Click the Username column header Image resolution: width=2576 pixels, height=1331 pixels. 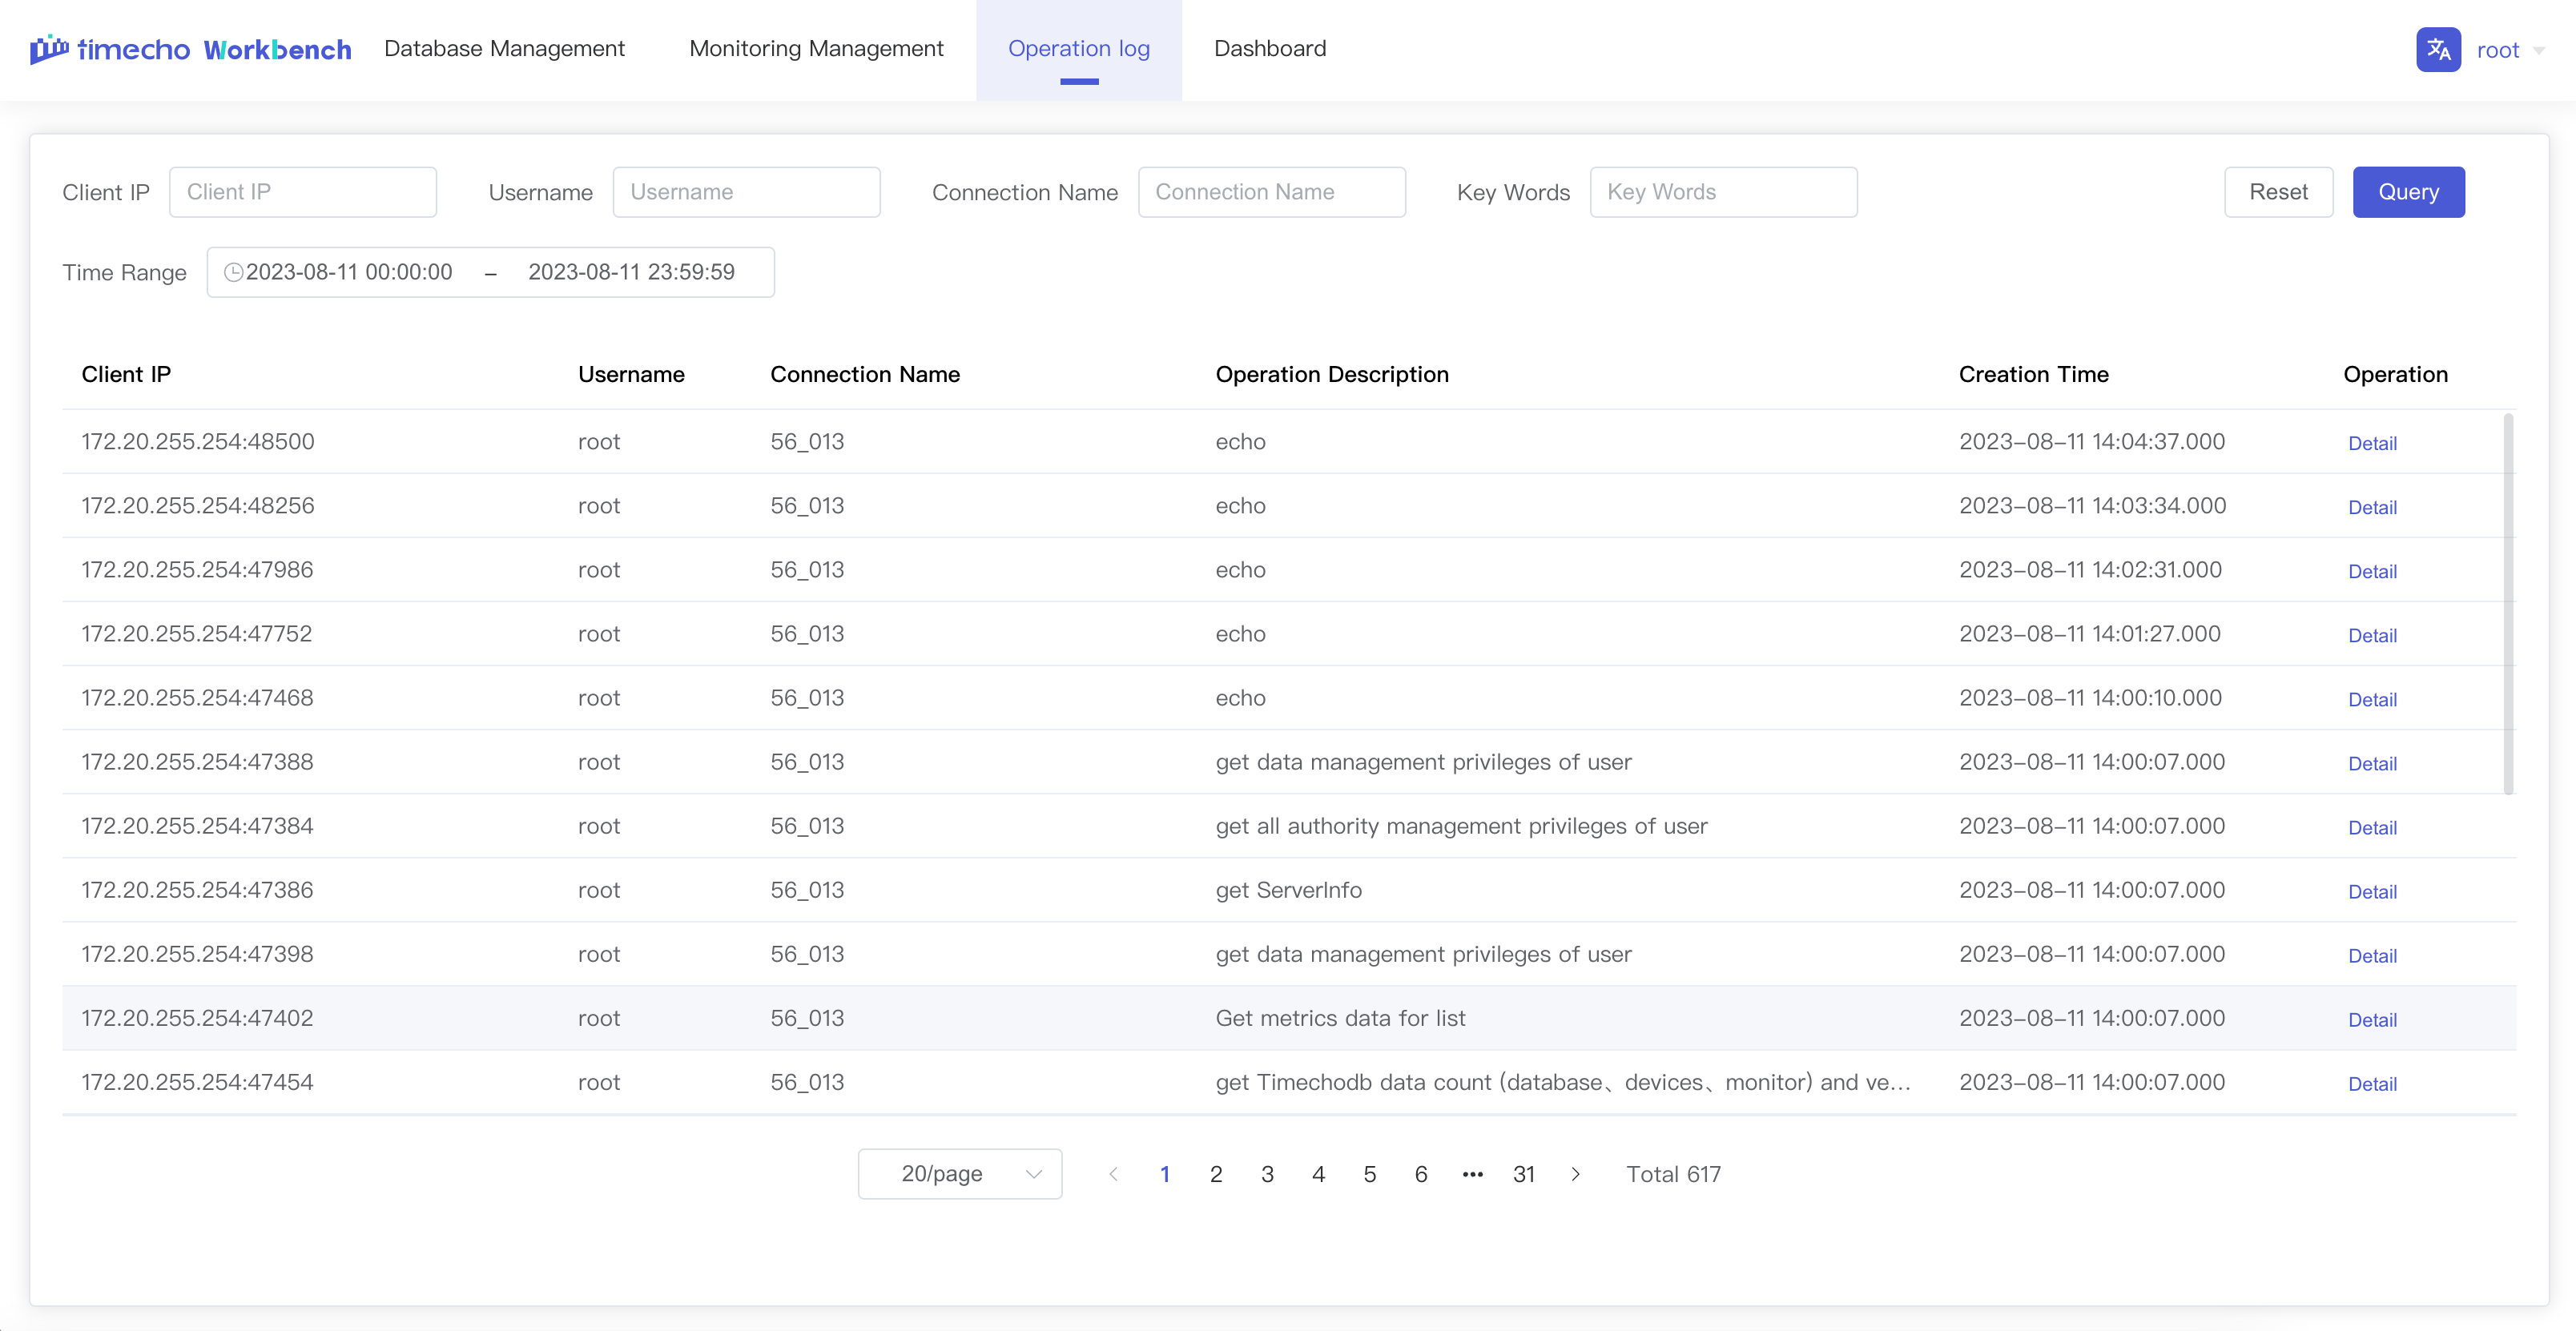pyautogui.click(x=631, y=374)
